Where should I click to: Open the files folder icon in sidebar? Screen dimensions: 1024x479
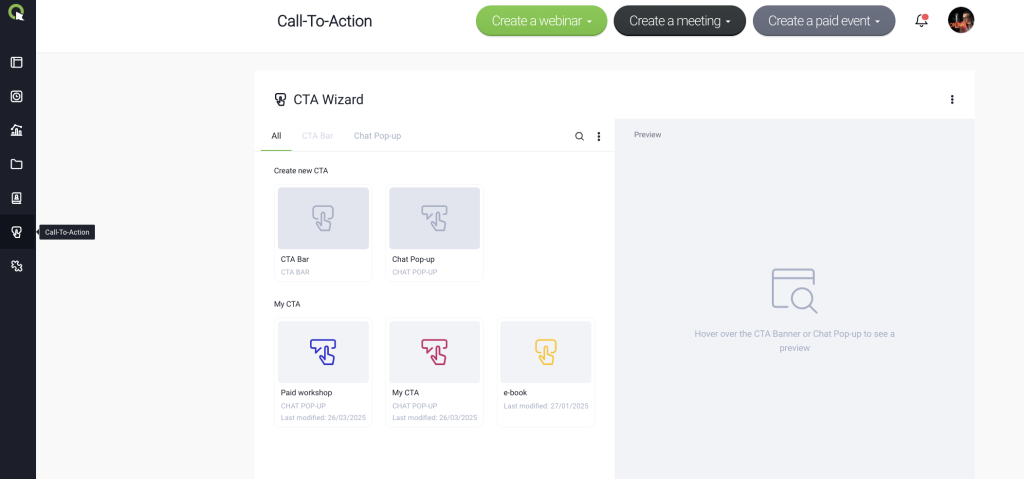(x=17, y=164)
